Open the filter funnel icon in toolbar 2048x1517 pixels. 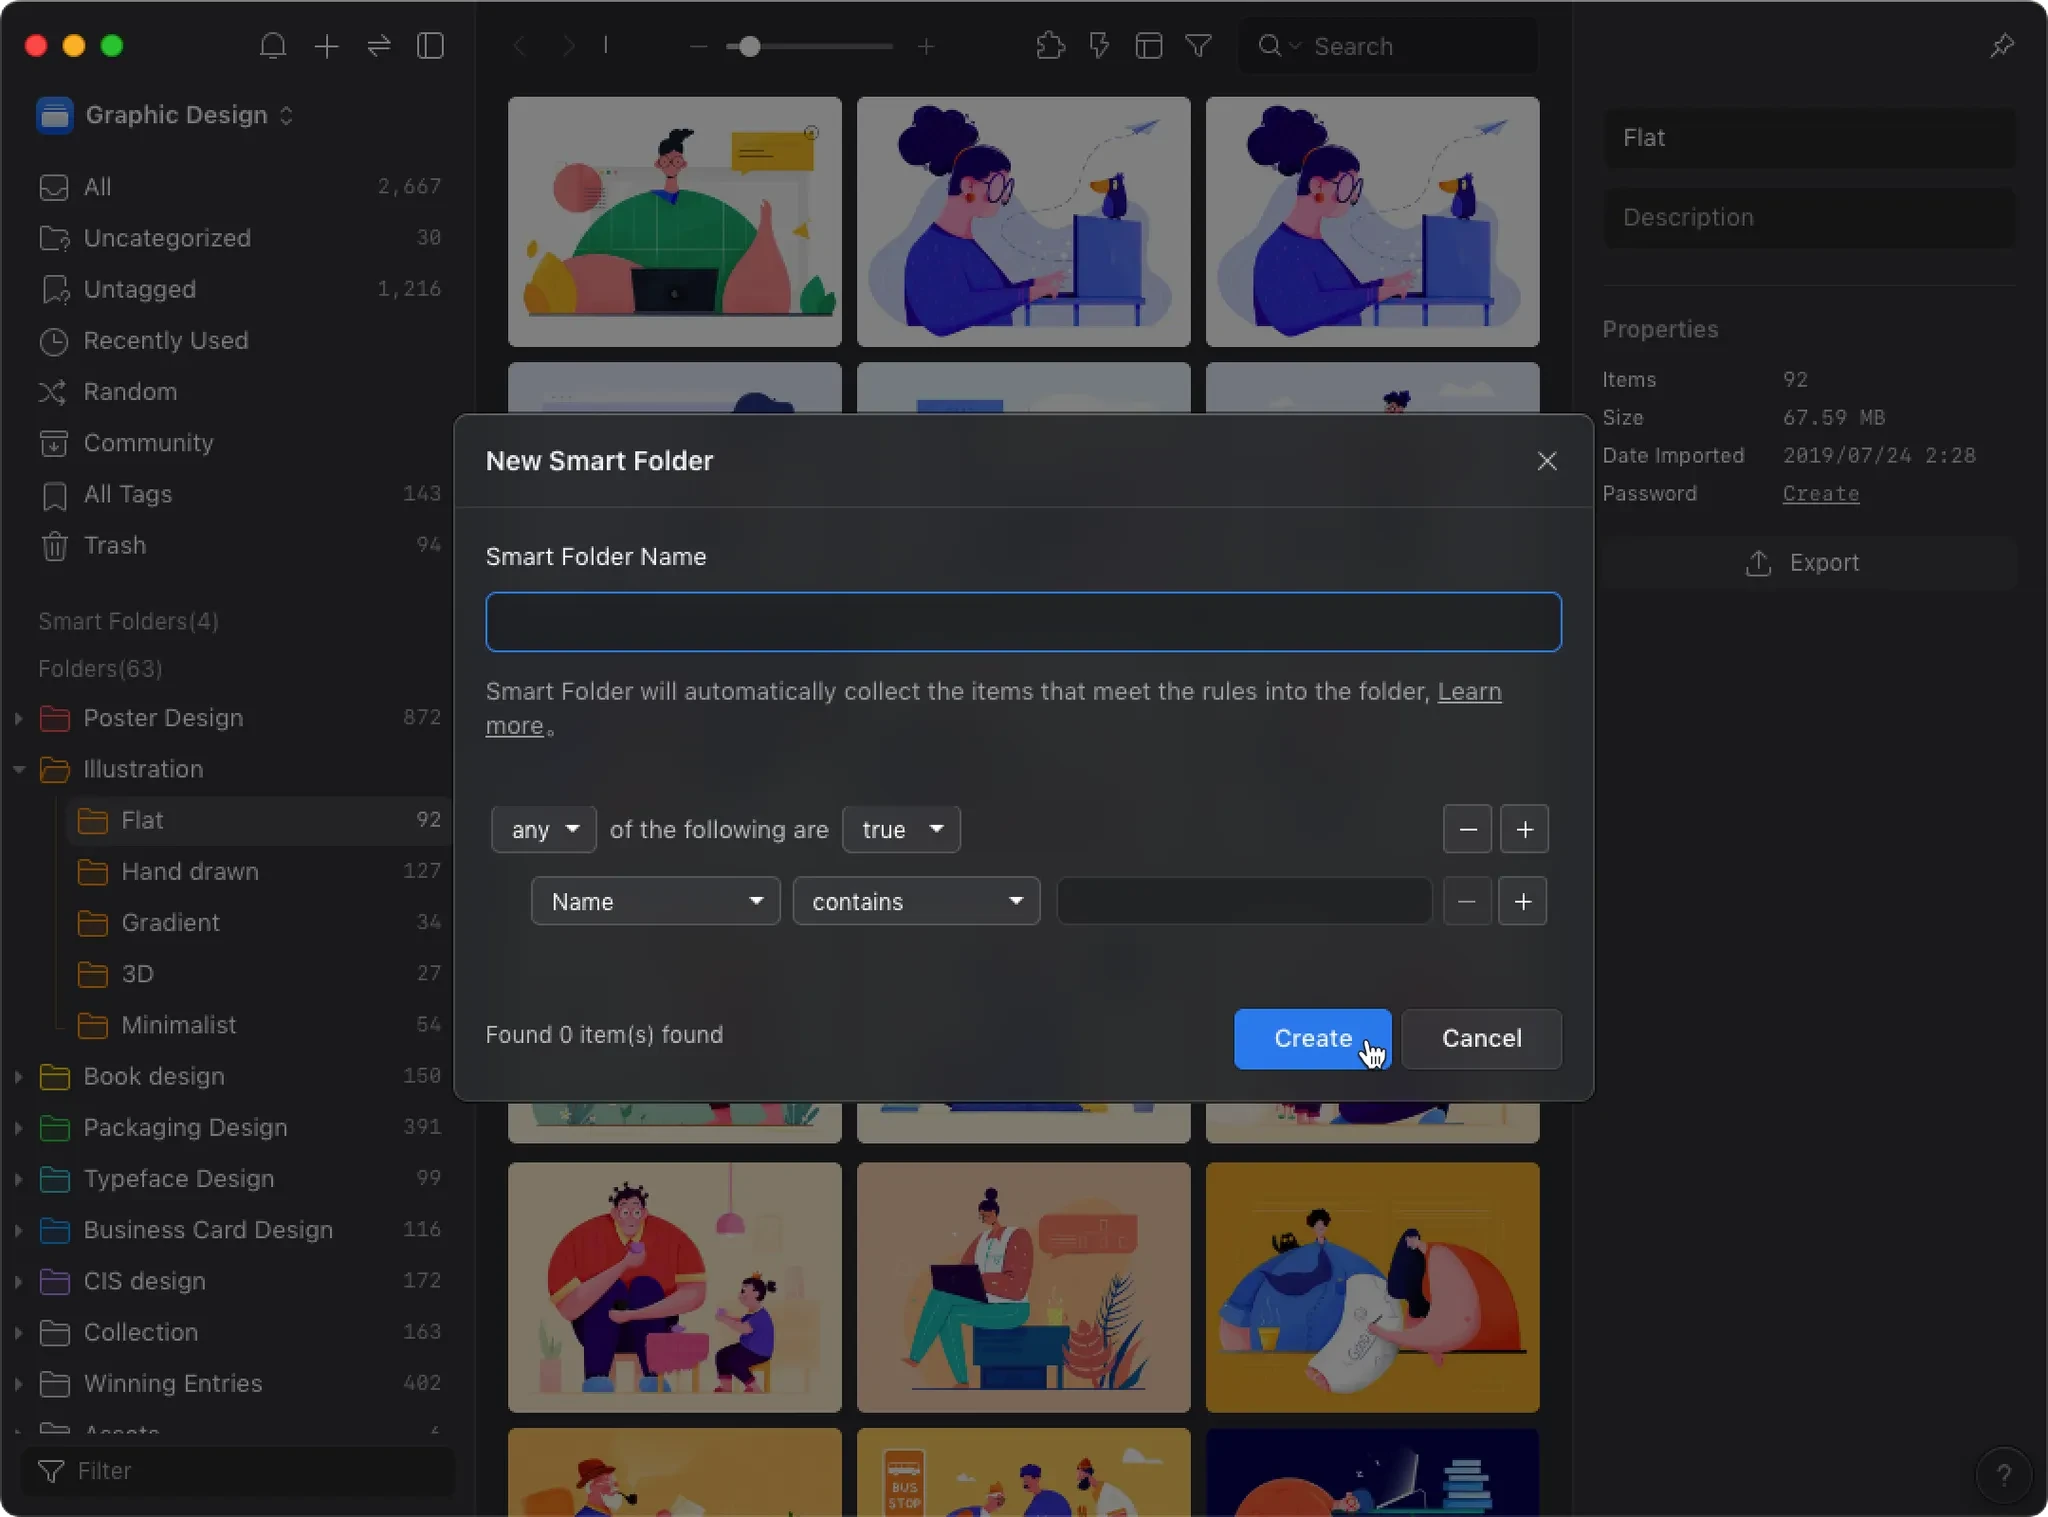pos(1198,46)
